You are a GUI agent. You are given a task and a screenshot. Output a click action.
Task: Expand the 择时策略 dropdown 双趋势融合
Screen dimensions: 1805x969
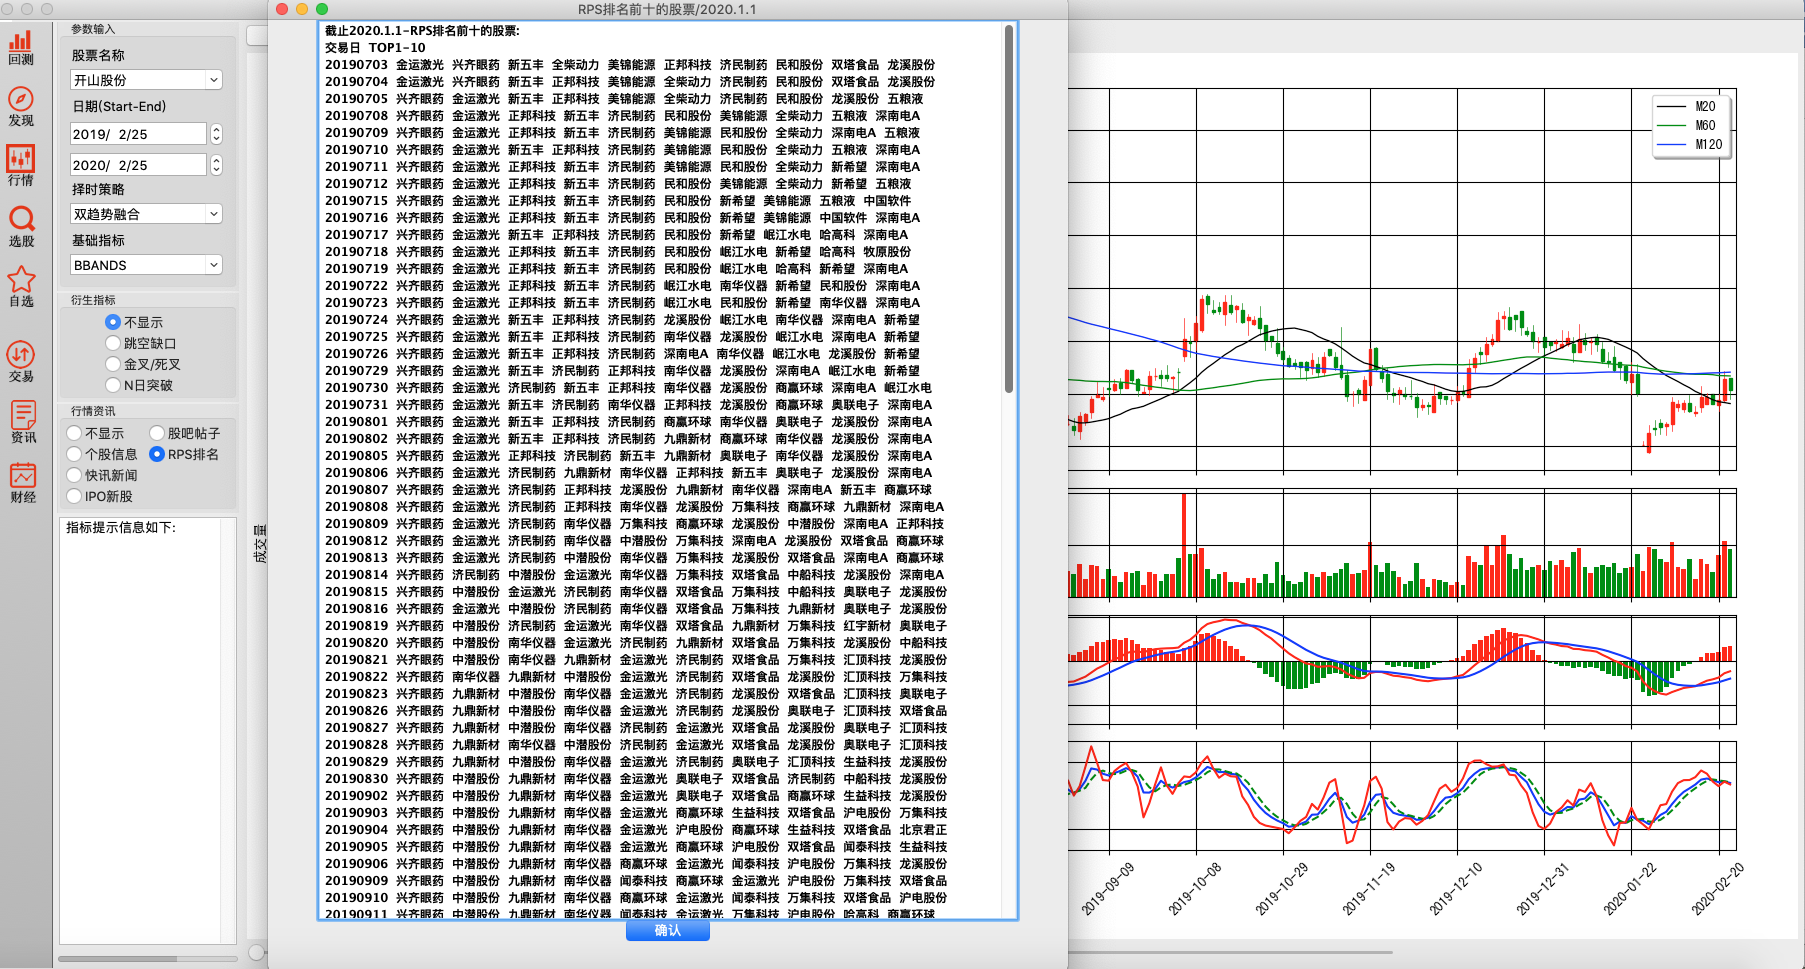click(146, 214)
